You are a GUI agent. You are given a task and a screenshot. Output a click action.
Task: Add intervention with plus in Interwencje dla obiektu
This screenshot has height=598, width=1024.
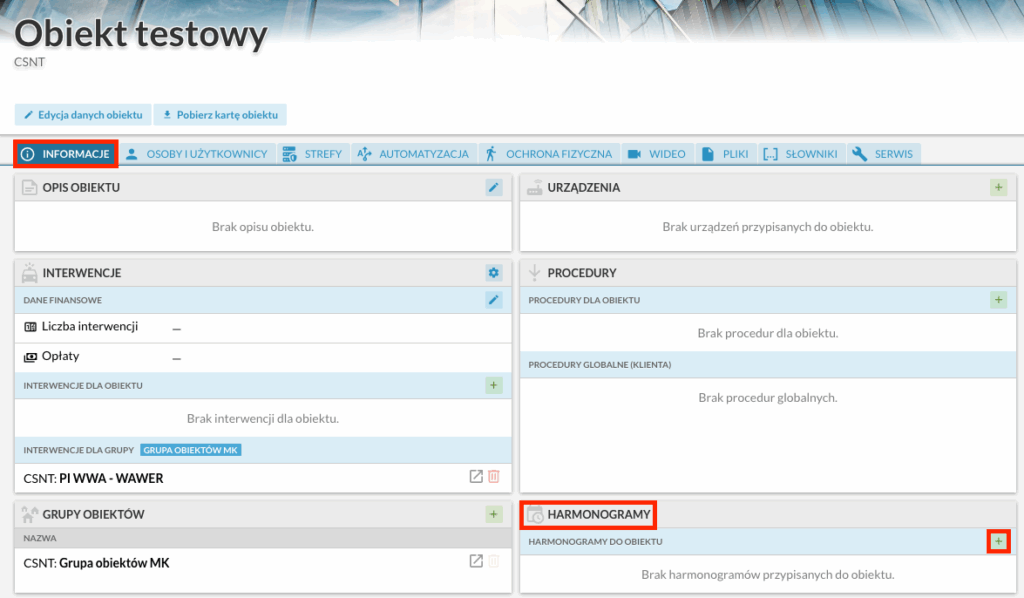493,385
